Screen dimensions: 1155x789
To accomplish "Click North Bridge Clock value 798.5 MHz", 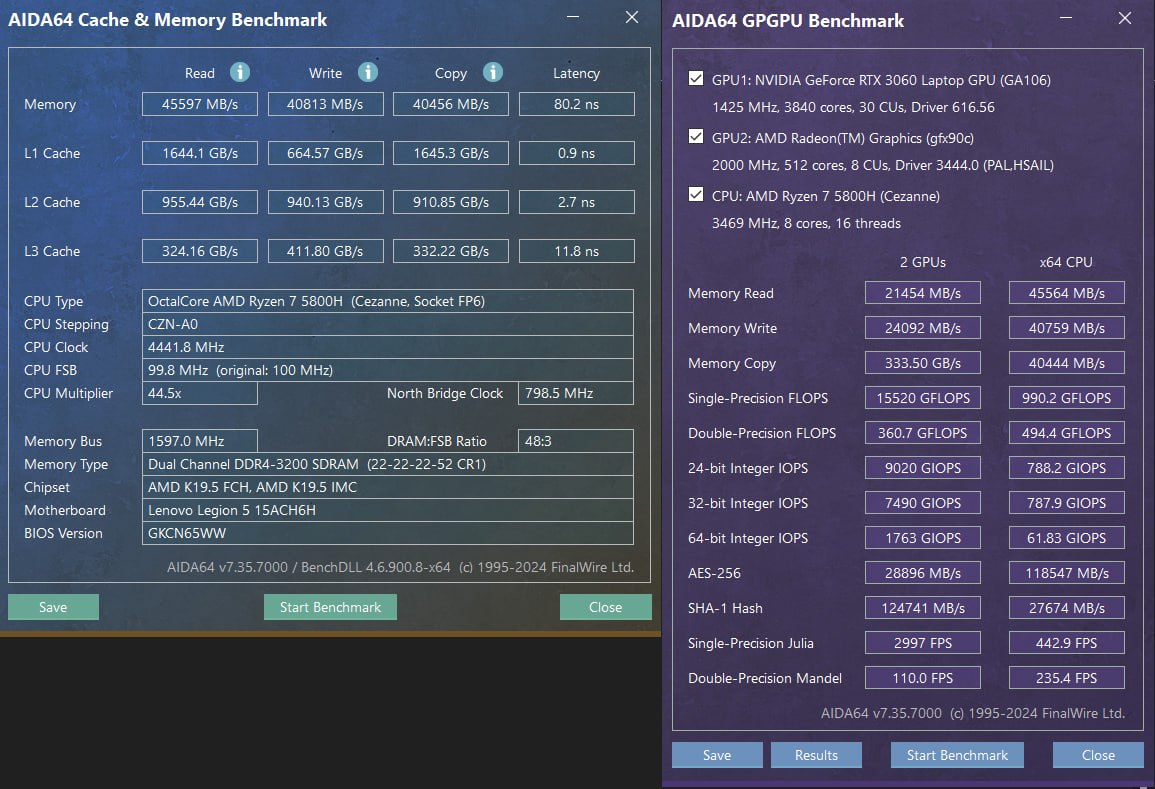I will [x=576, y=393].
